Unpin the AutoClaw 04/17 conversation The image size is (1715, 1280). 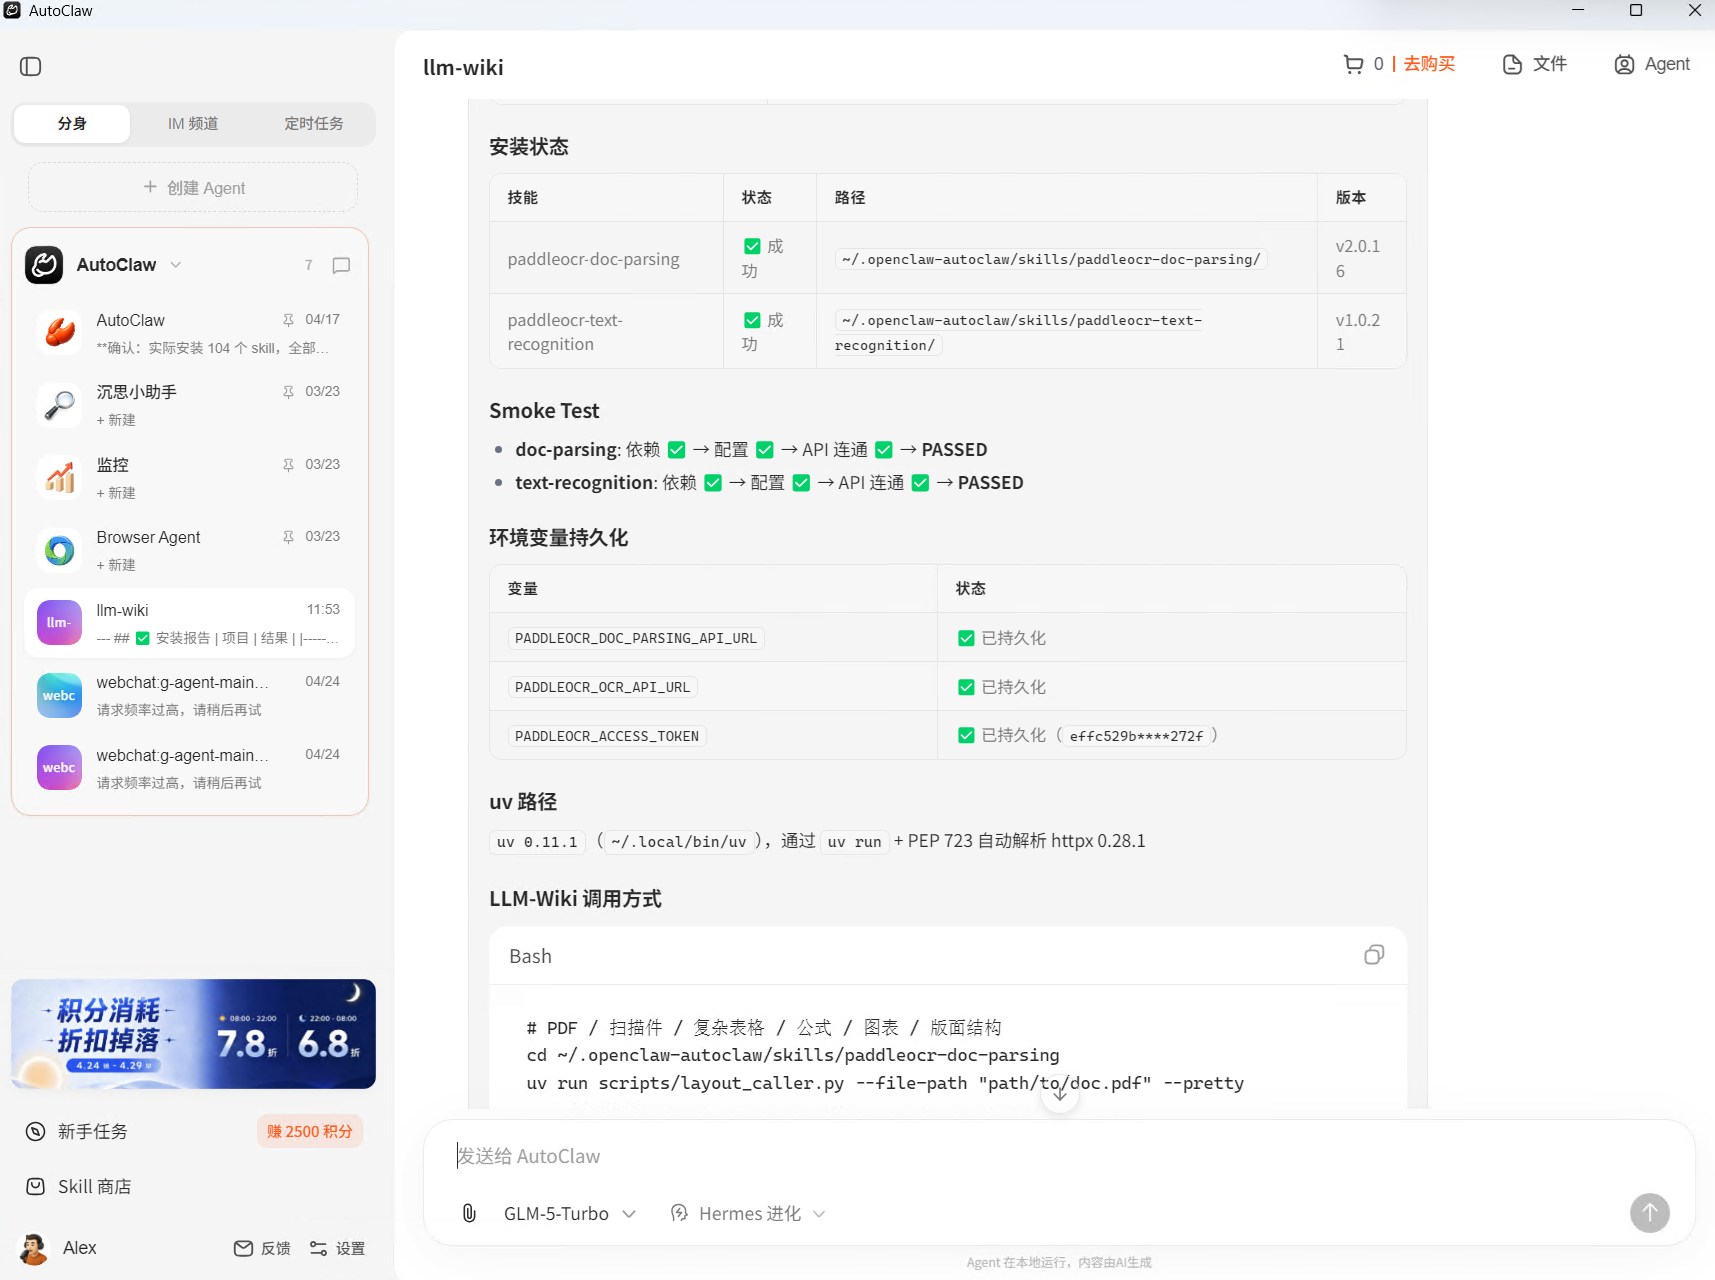(288, 320)
